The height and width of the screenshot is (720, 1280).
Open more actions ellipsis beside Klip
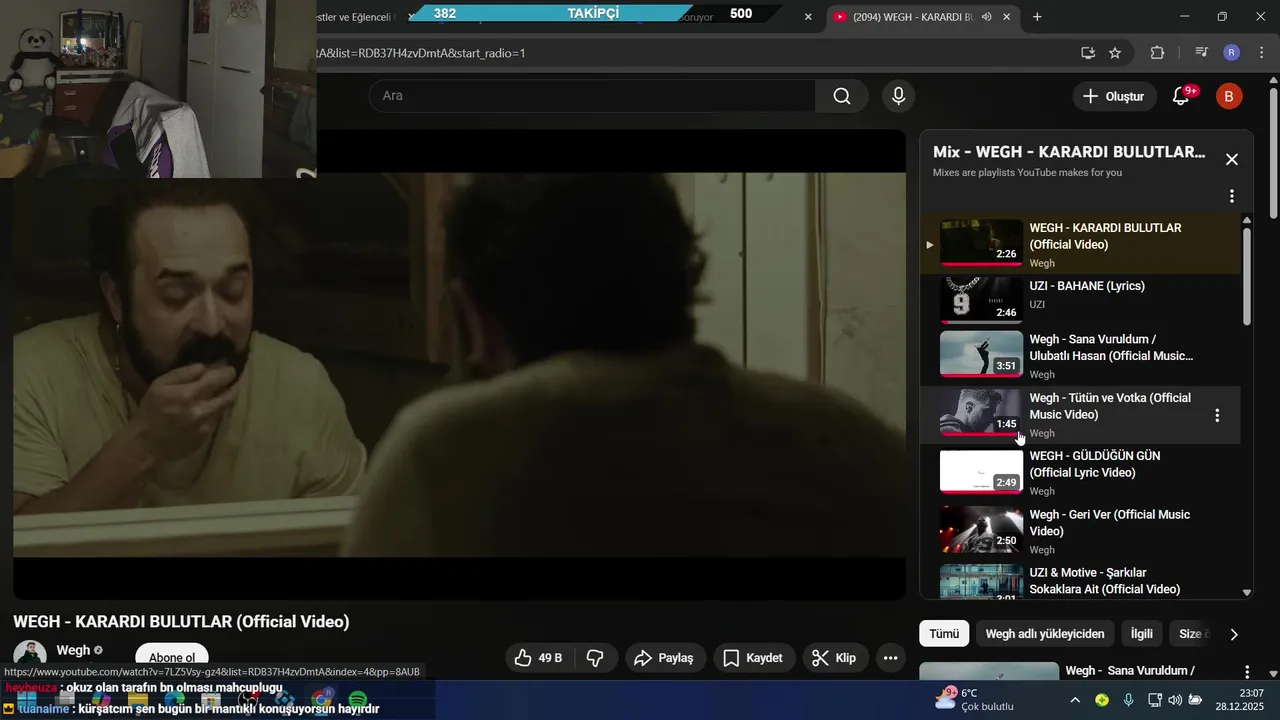[x=890, y=658]
